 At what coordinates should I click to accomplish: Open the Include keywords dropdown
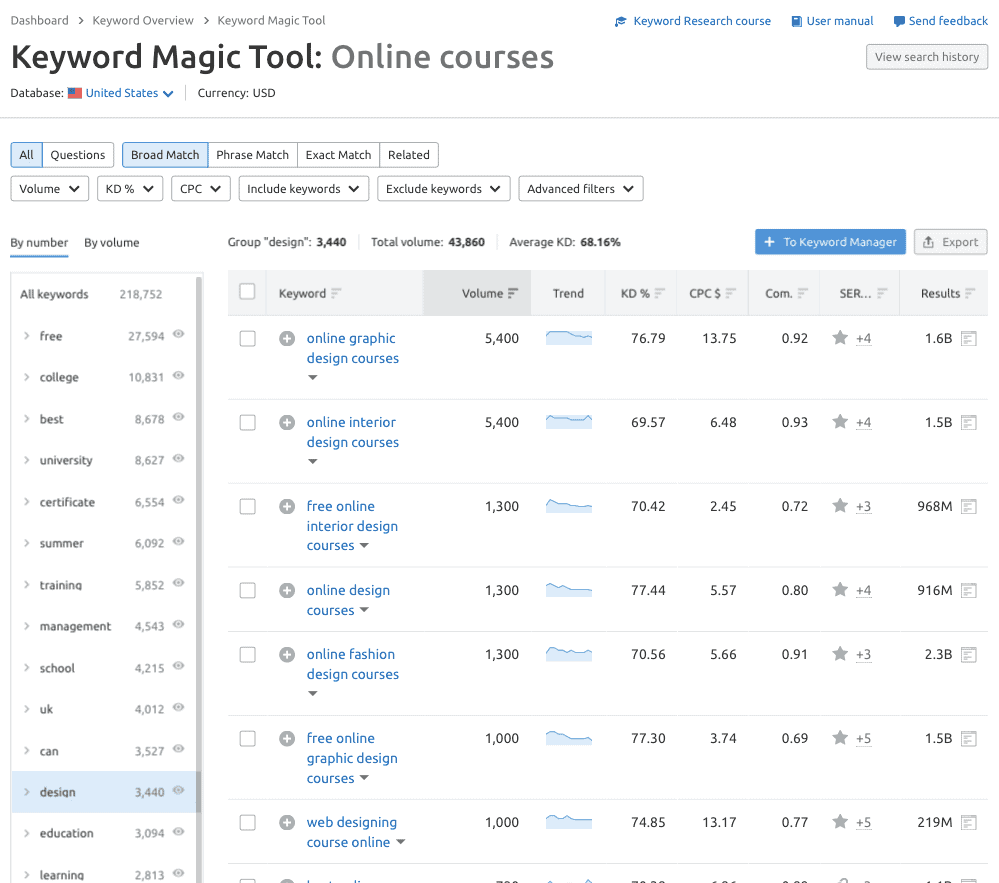(303, 188)
